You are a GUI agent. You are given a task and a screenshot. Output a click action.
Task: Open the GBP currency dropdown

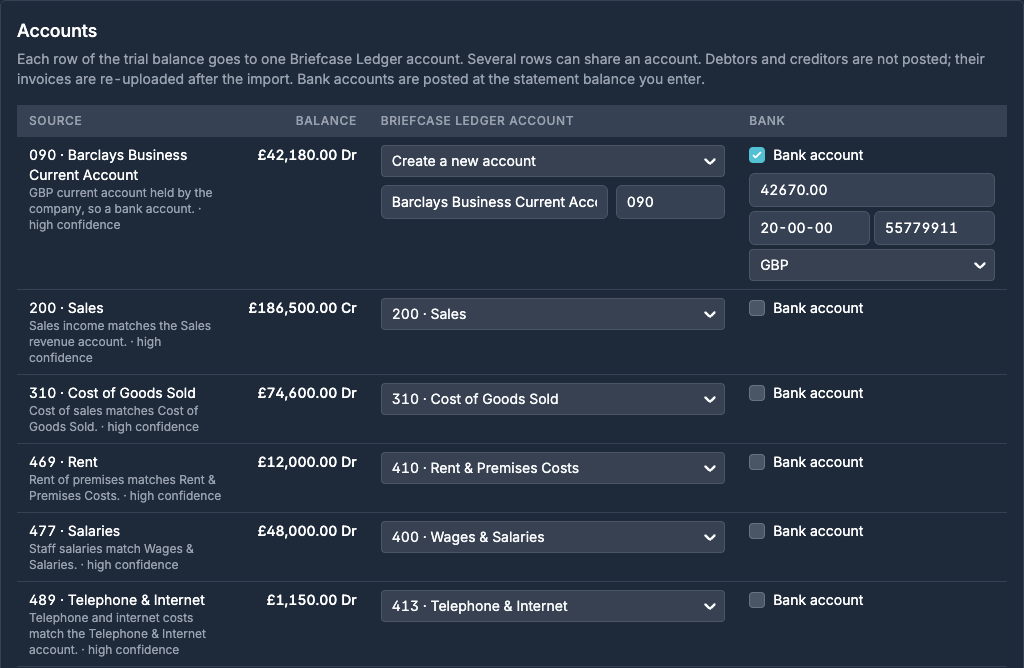871,265
